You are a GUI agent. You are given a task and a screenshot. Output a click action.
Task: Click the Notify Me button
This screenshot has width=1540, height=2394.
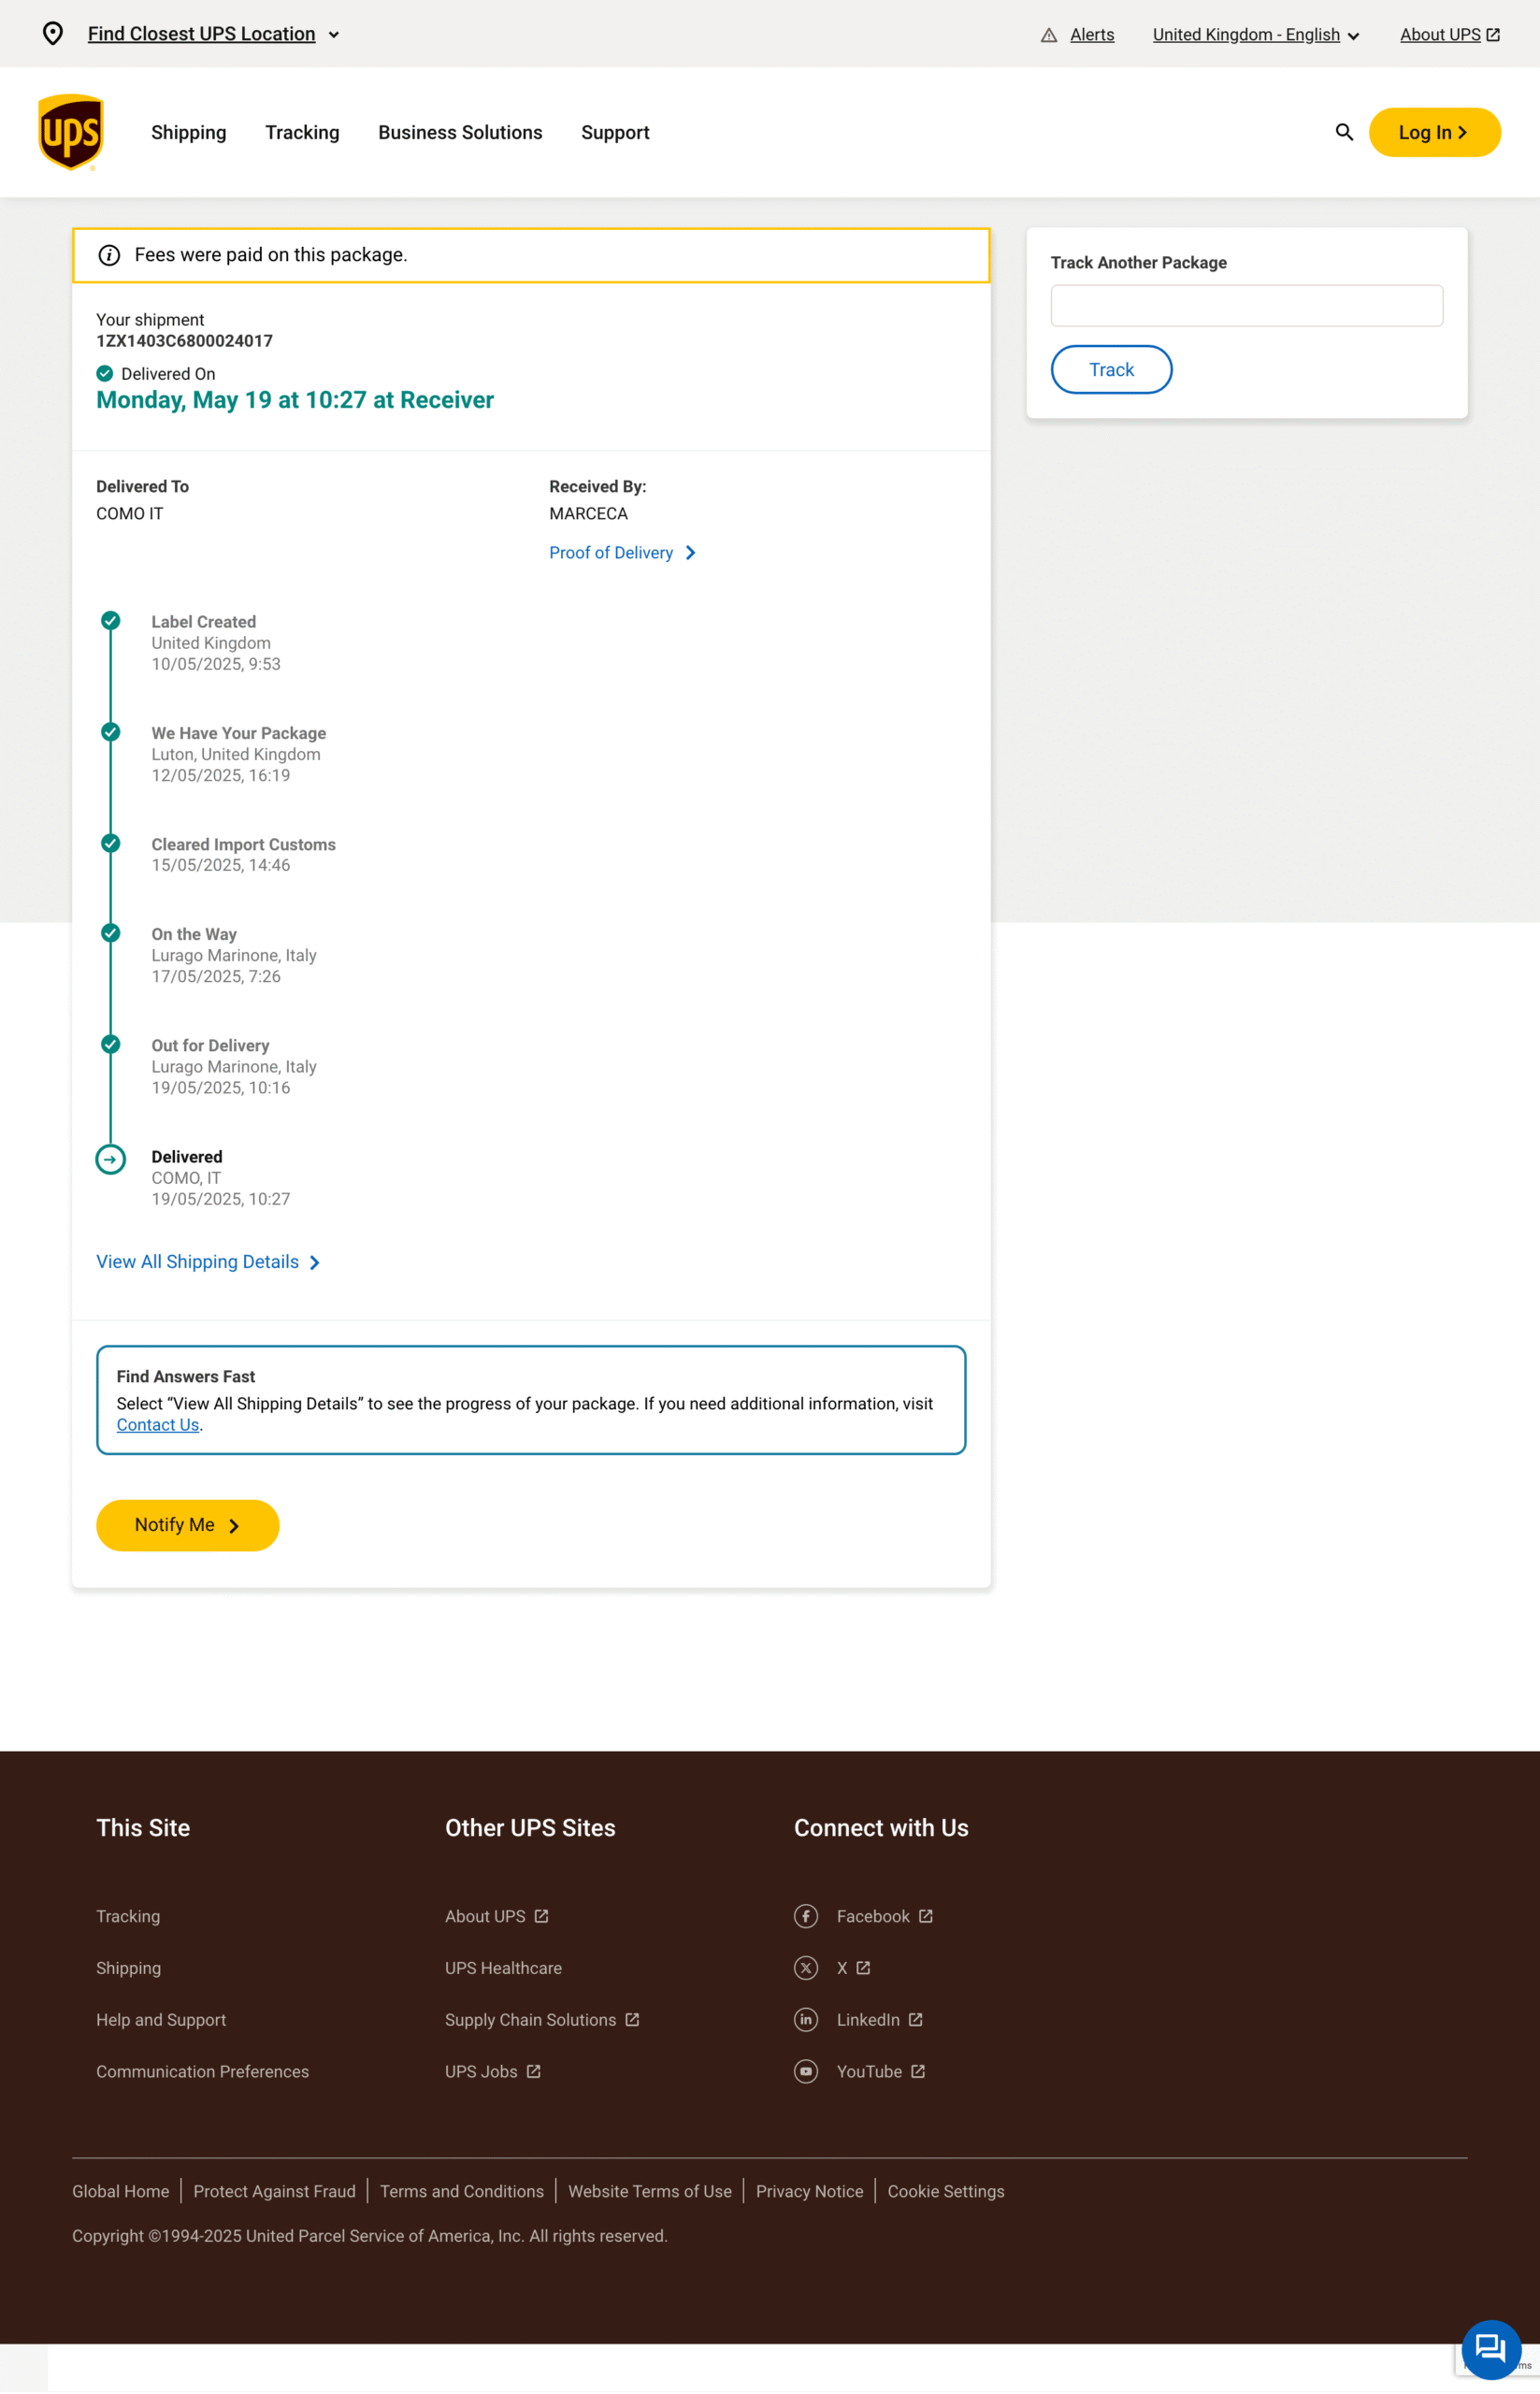tap(188, 1526)
